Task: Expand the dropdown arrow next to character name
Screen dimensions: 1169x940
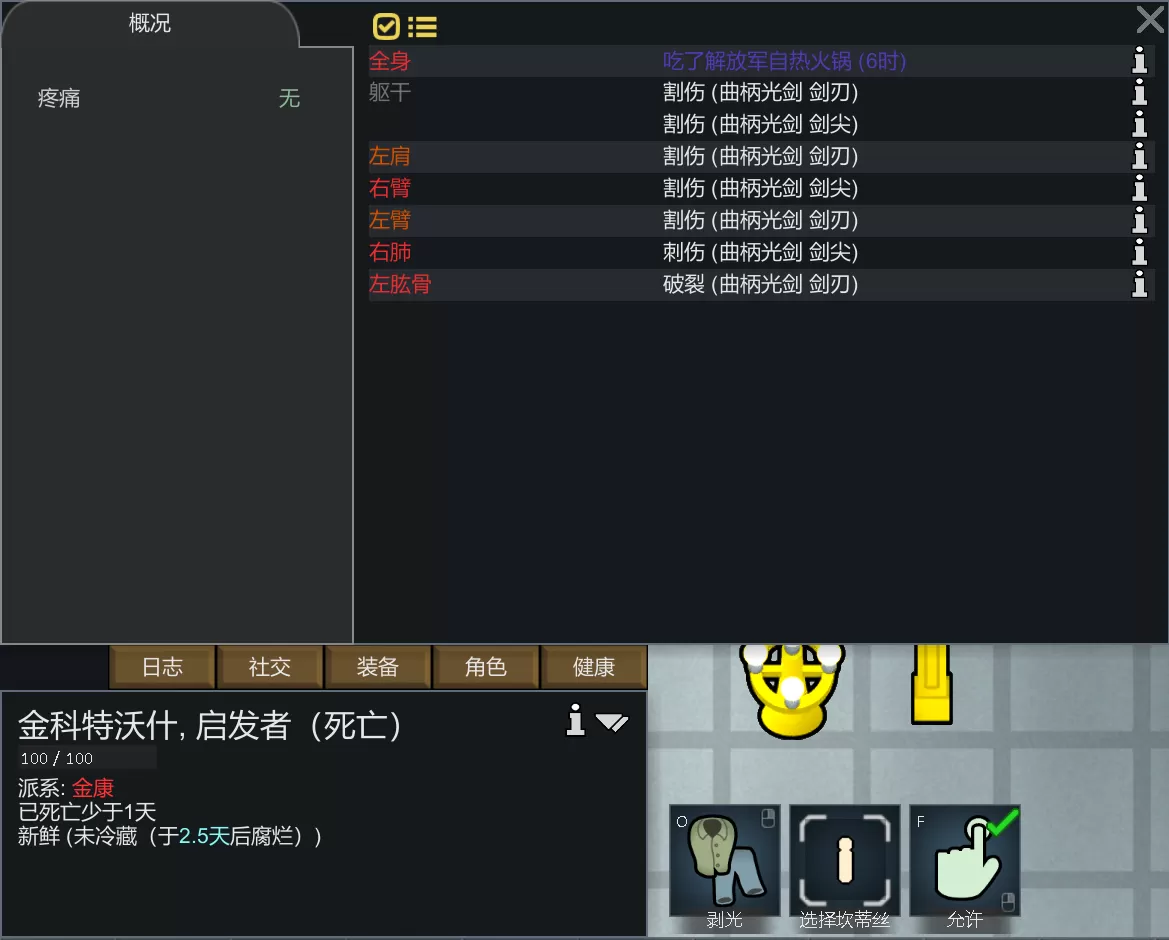Action: [612, 722]
